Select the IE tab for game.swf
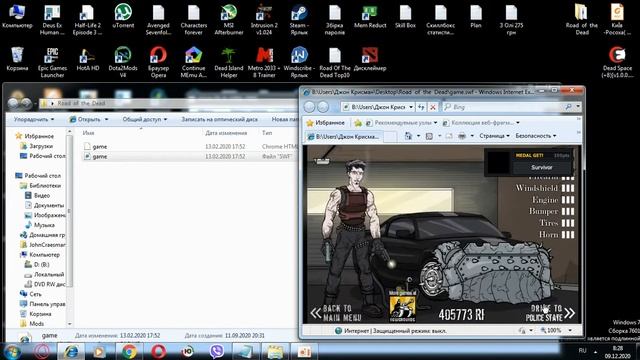 [x=344, y=137]
